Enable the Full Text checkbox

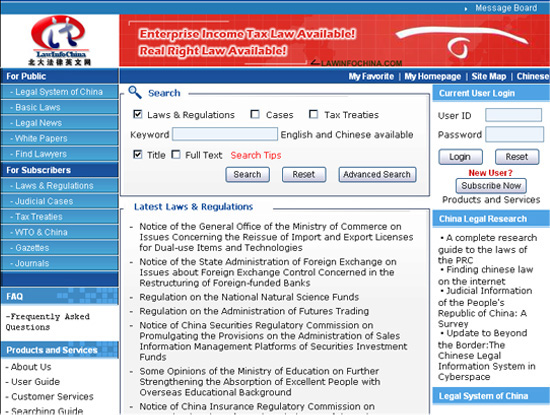coord(176,155)
